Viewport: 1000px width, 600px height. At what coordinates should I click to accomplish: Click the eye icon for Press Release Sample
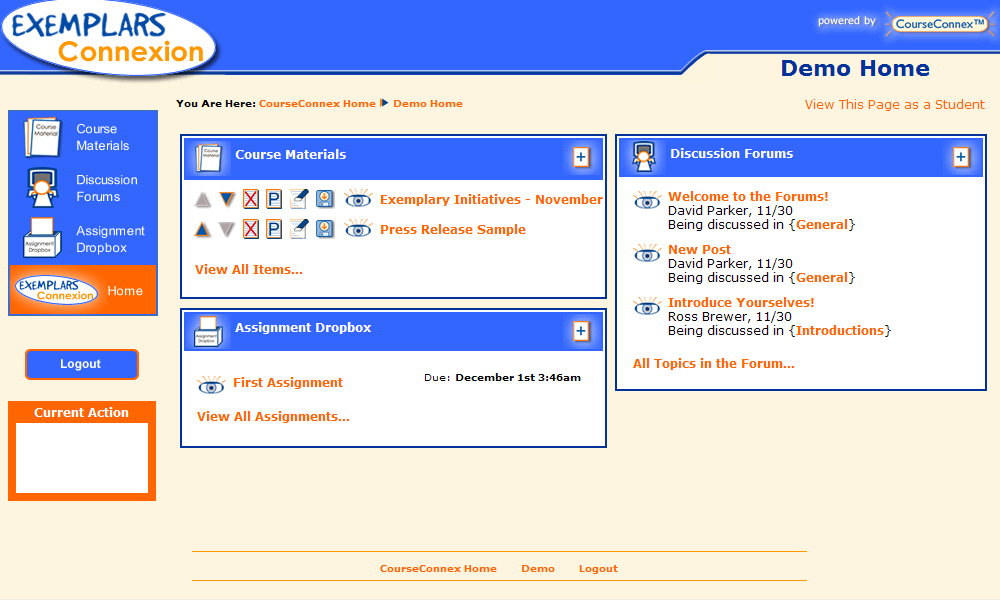(358, 230)
